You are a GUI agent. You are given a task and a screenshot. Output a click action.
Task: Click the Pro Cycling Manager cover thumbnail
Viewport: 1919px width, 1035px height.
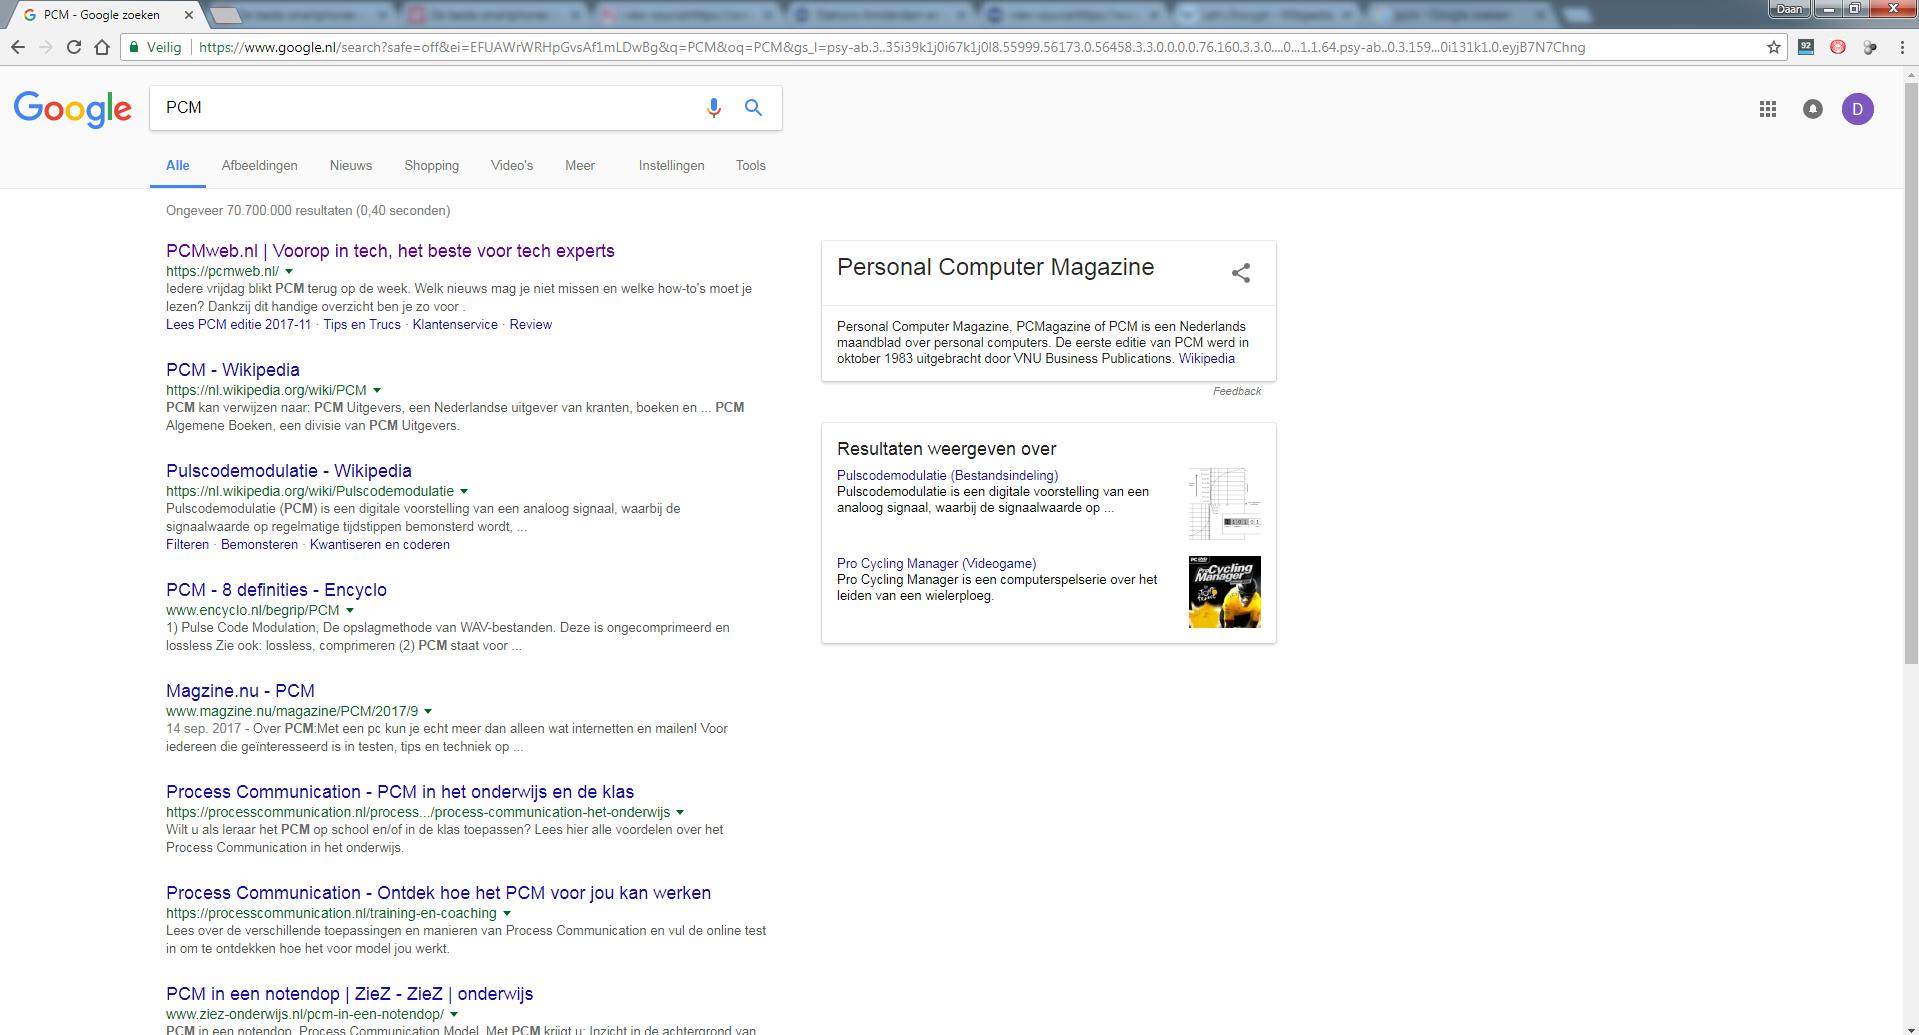[1225, 592]
